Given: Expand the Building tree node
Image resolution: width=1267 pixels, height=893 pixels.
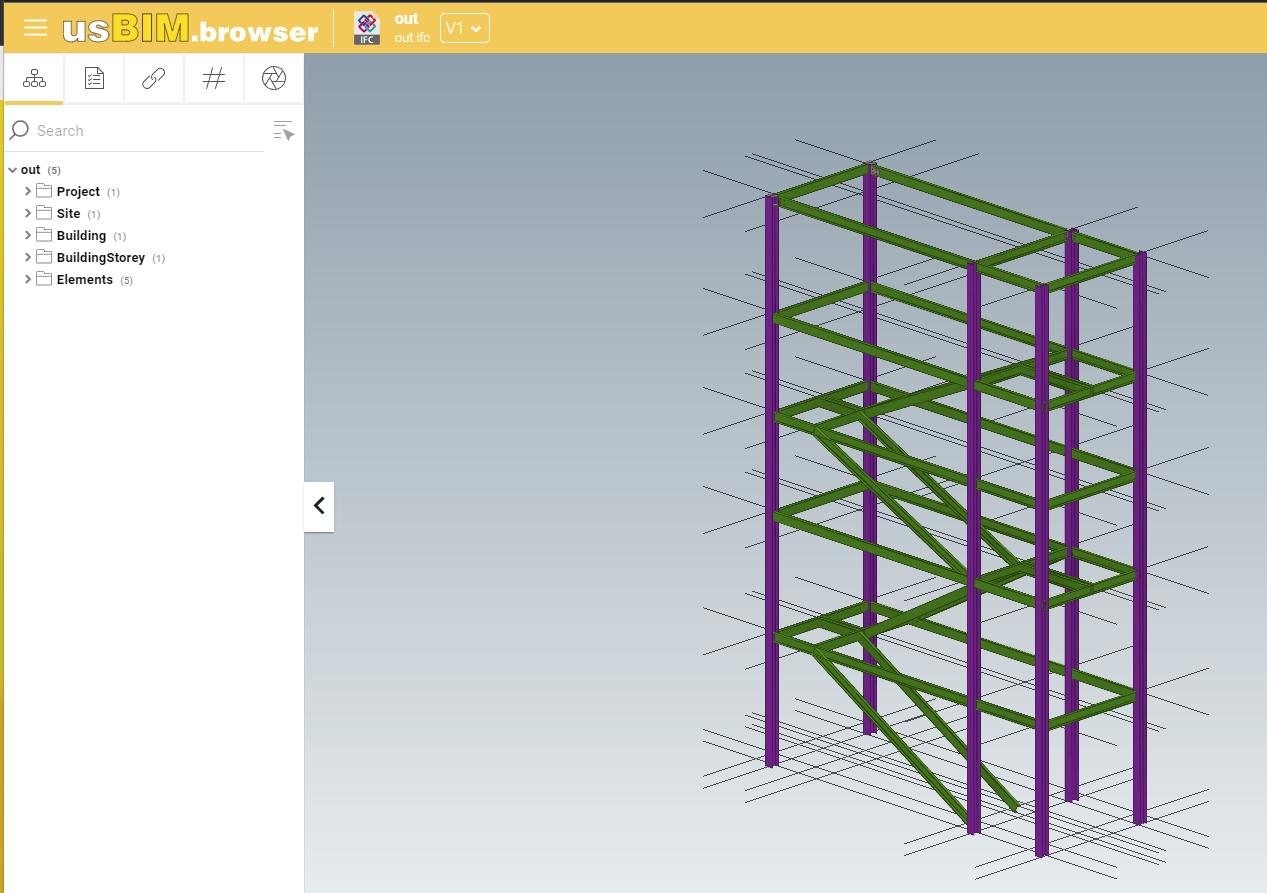Looking at the screenshot, I should click(x=28, y=235).
